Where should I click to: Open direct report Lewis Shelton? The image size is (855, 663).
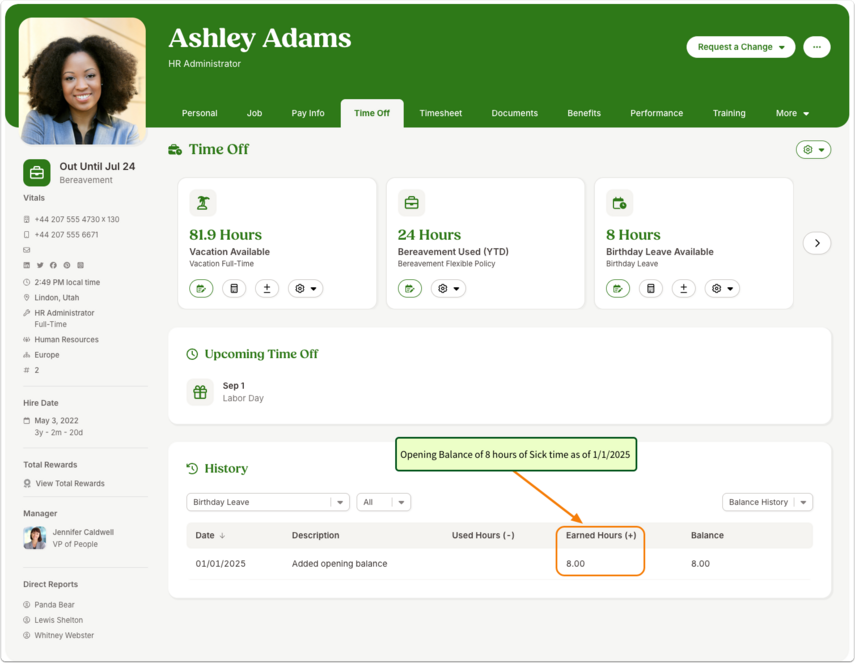[58, 620]
